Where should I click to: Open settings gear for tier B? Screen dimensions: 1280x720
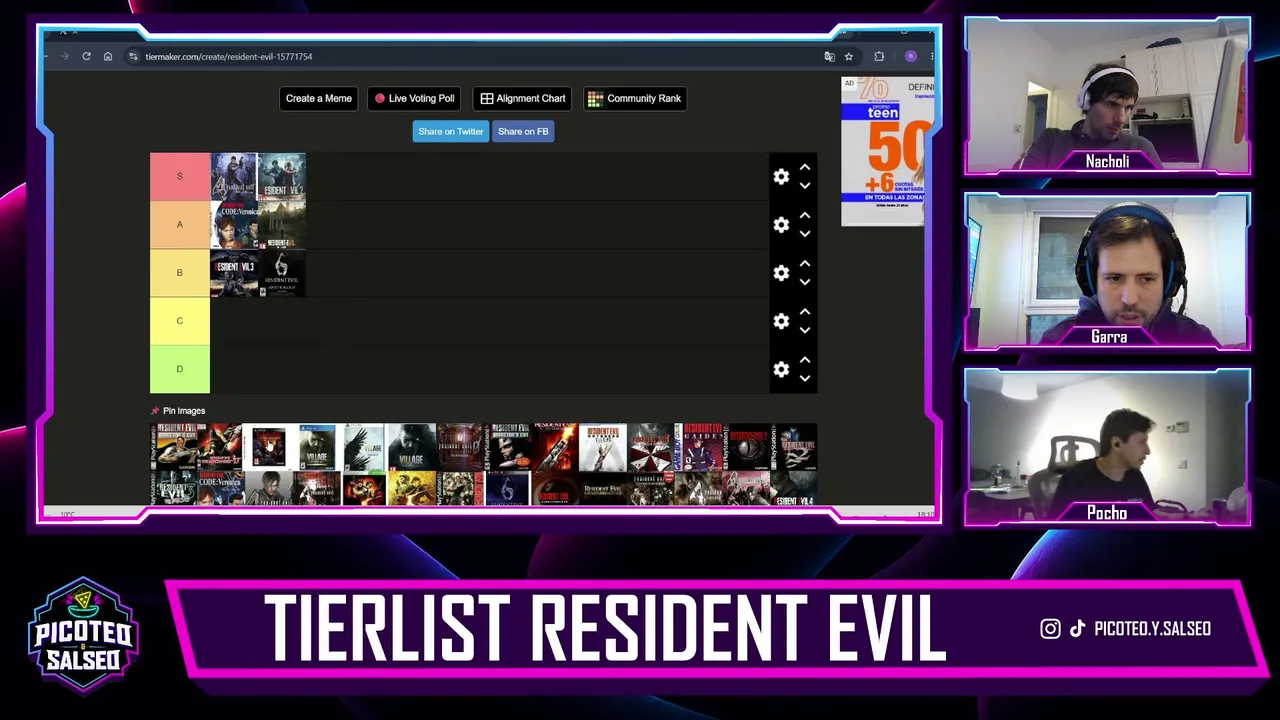pos(781,273)
